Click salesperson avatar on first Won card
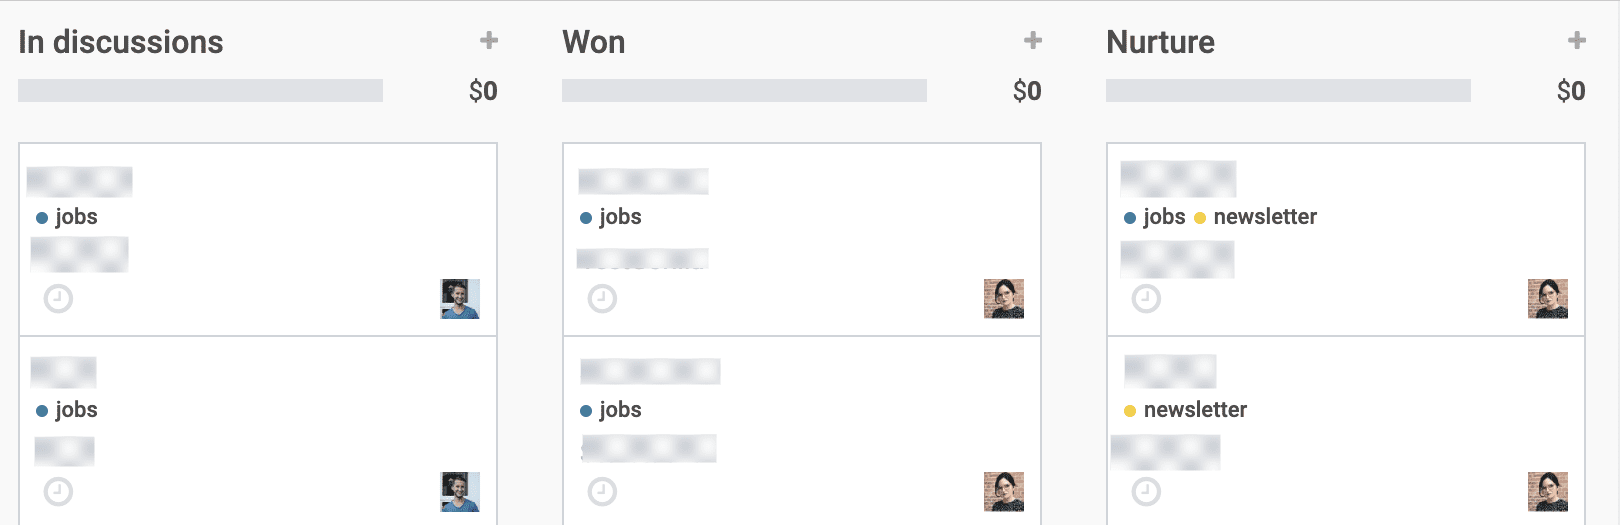 (x=1004, y=299)
